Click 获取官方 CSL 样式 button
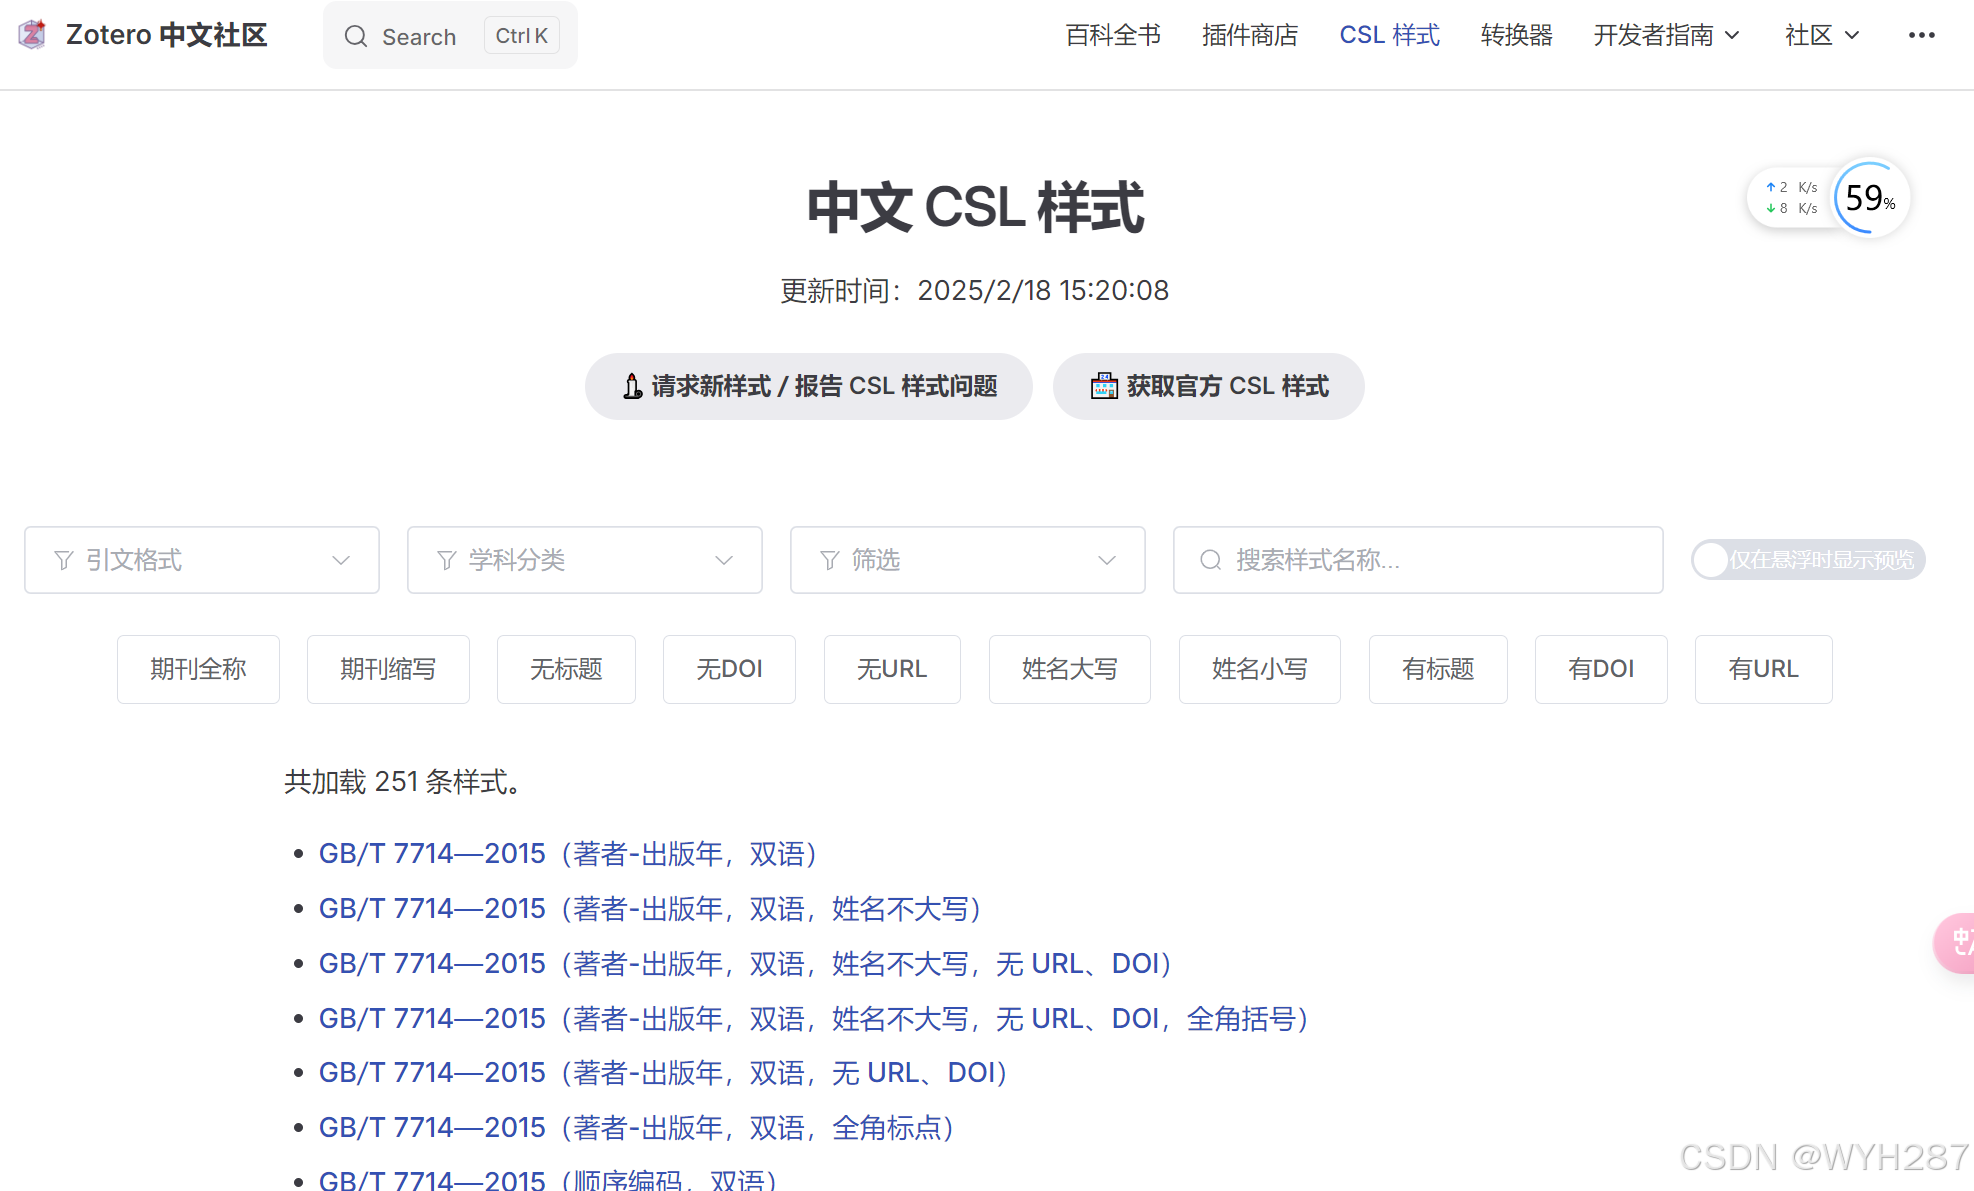The image size is (1974, 1191). coord(1208,386)
